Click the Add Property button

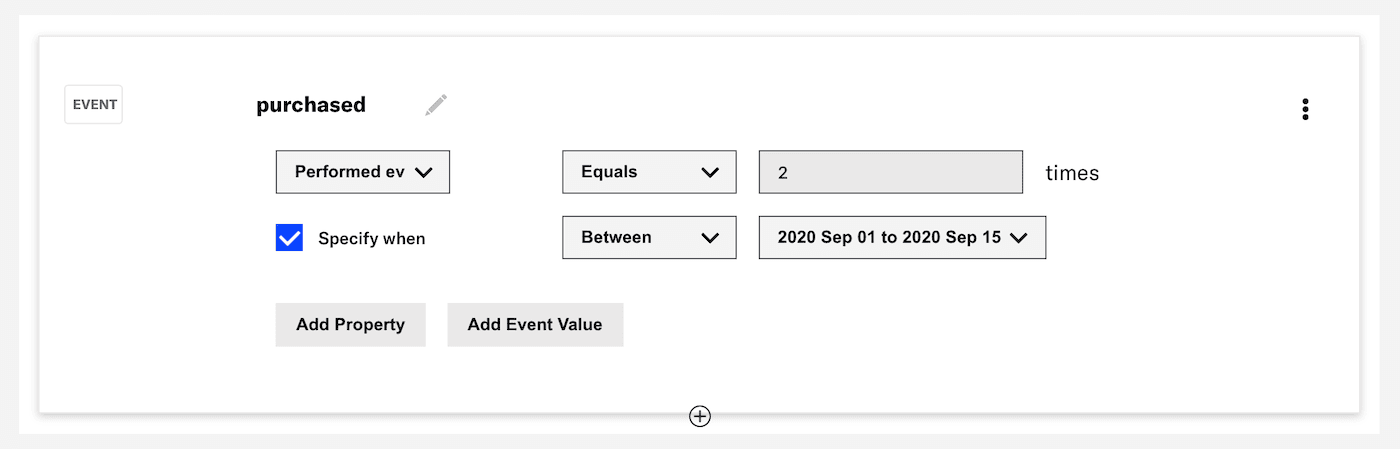[350, 325]
